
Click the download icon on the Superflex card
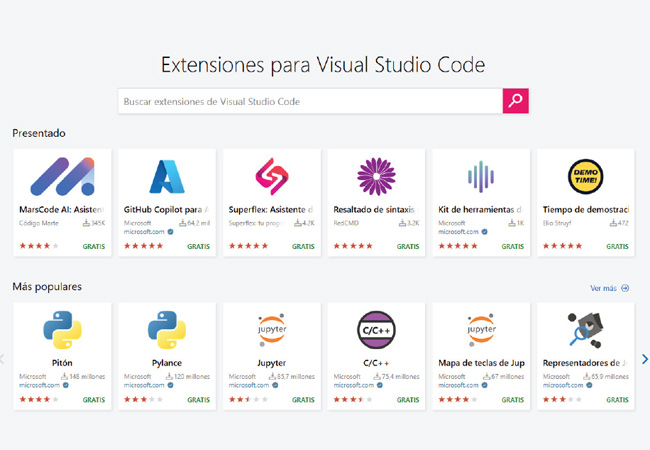(x=298, y=223)
